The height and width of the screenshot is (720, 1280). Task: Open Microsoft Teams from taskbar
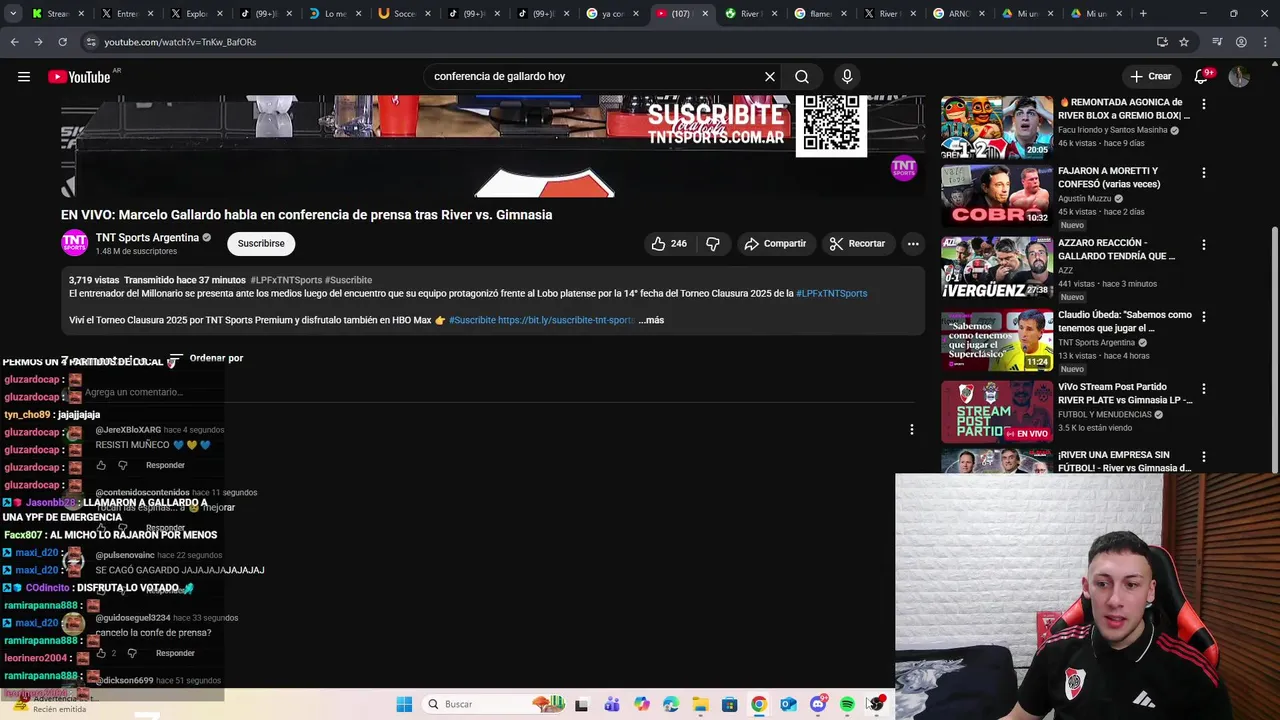[612, 704]
